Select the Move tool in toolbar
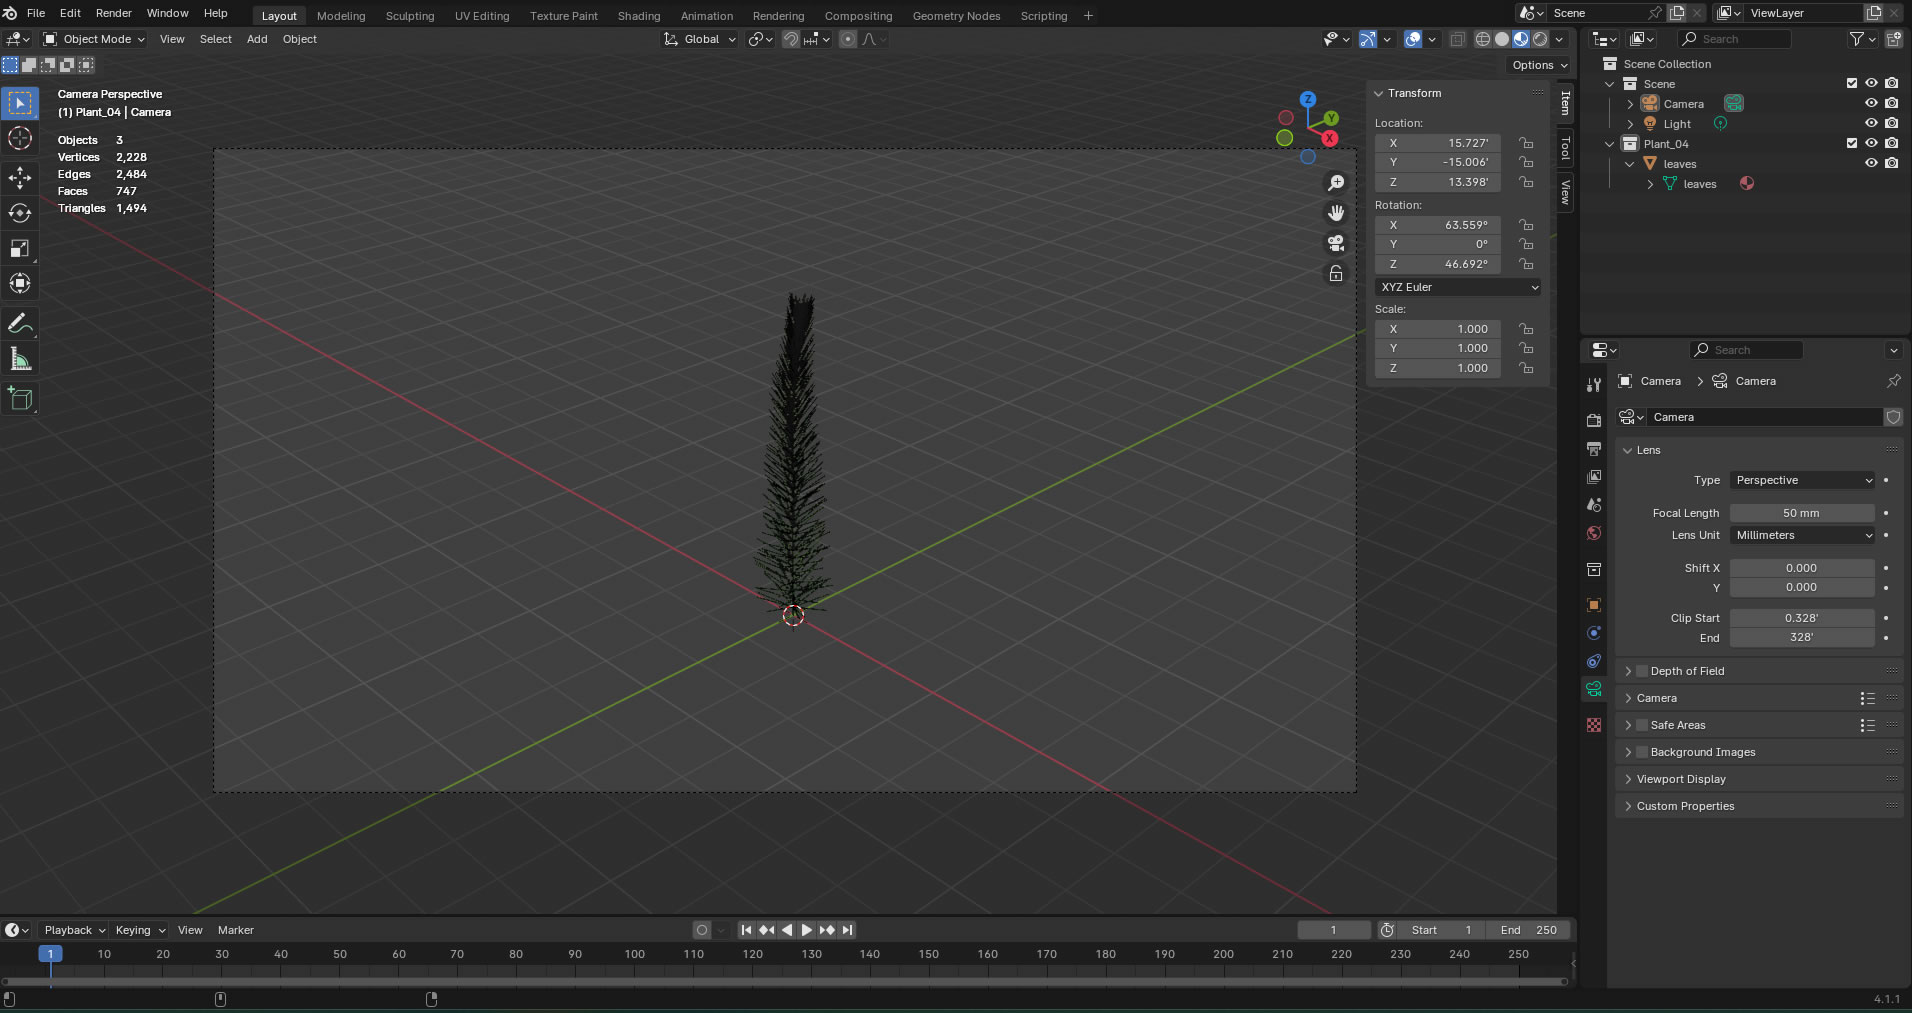 [x=20, y=178]
